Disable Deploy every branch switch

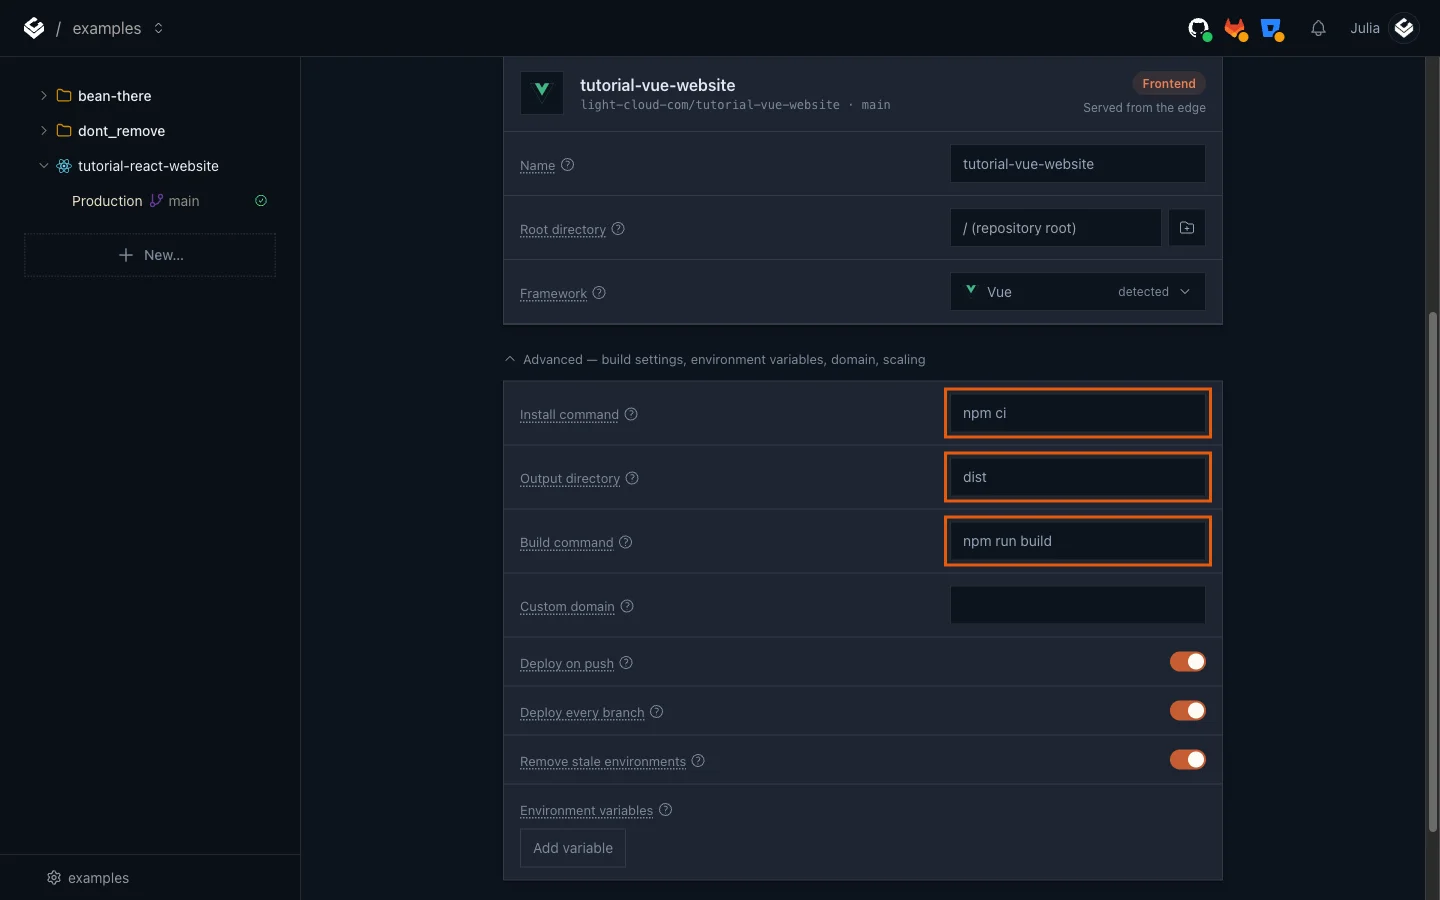tap(1188, 711)
